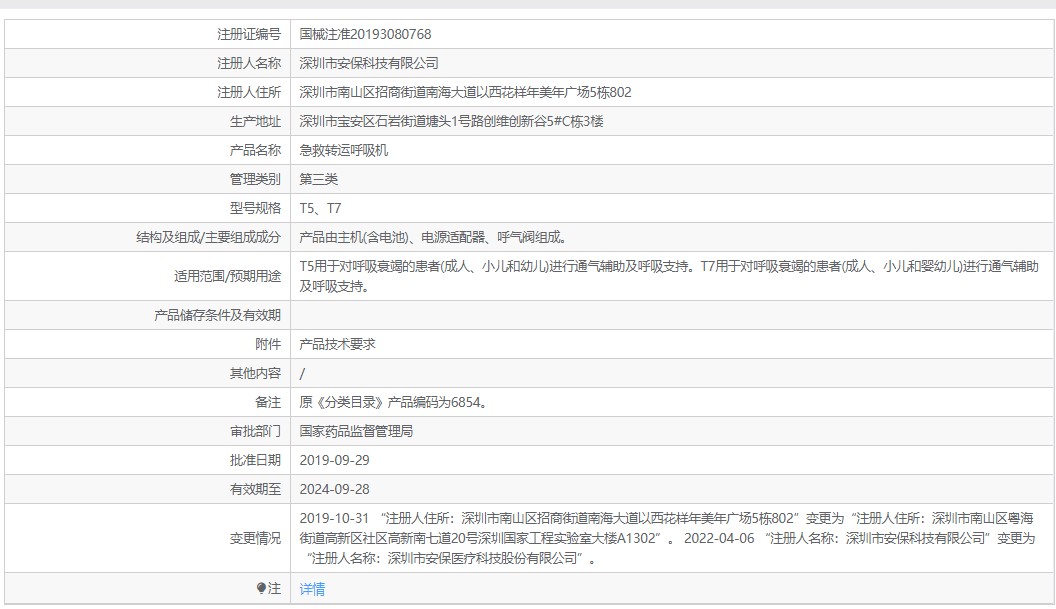Click remark 原《分类目录》产品编码为6854

[393, 402]
